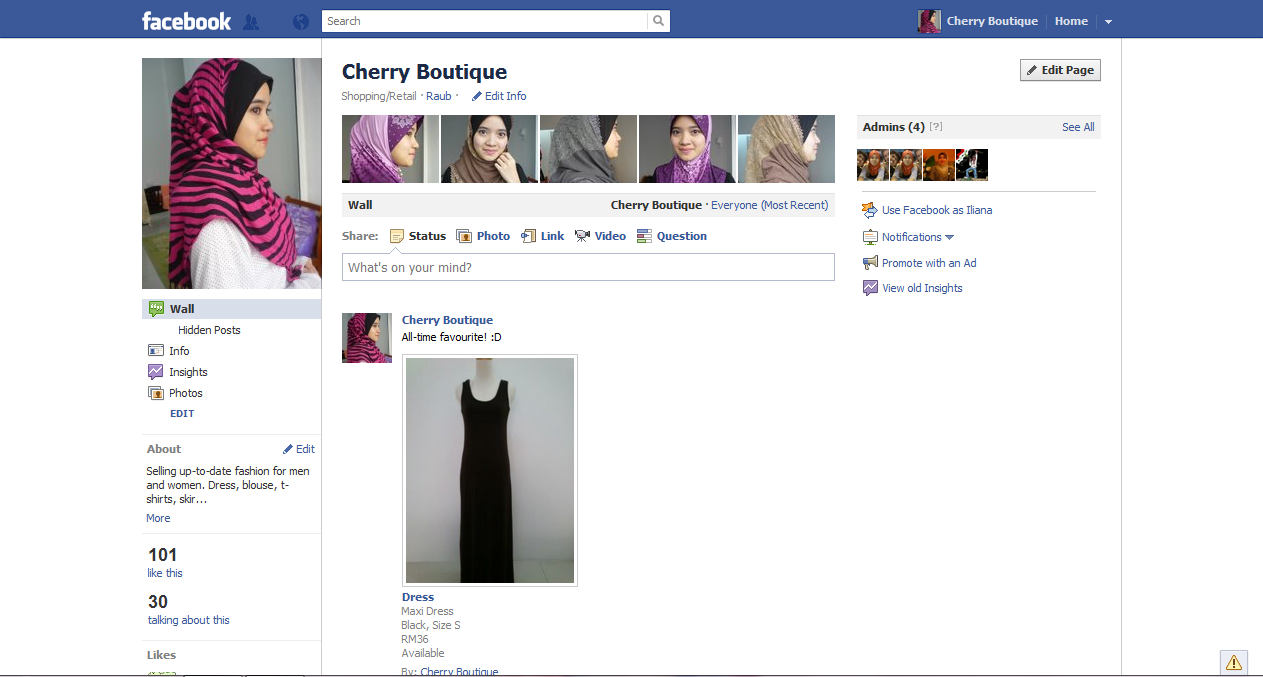1263x677 pixels.
Task: Click the Photo share icon
Action: 464,236
